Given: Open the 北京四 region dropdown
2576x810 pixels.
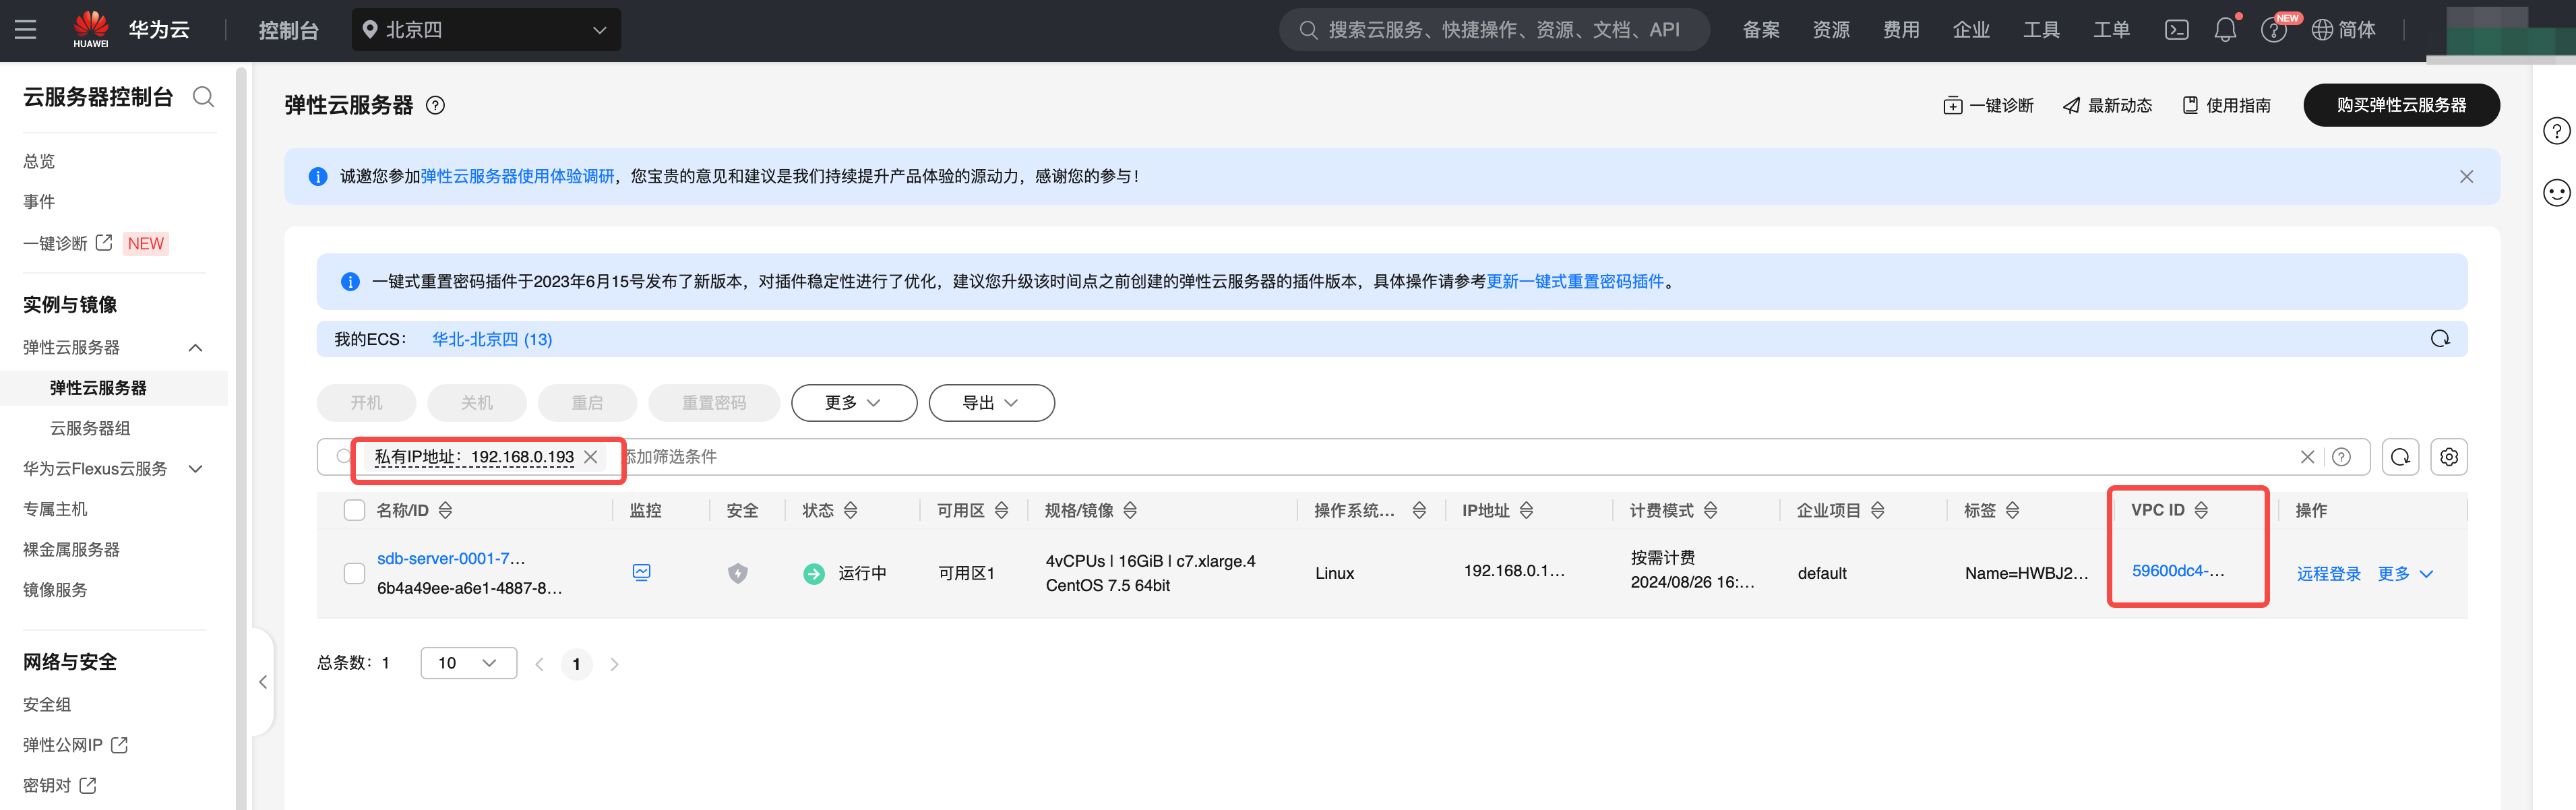Looking at the screenshot, I should 486,30.
